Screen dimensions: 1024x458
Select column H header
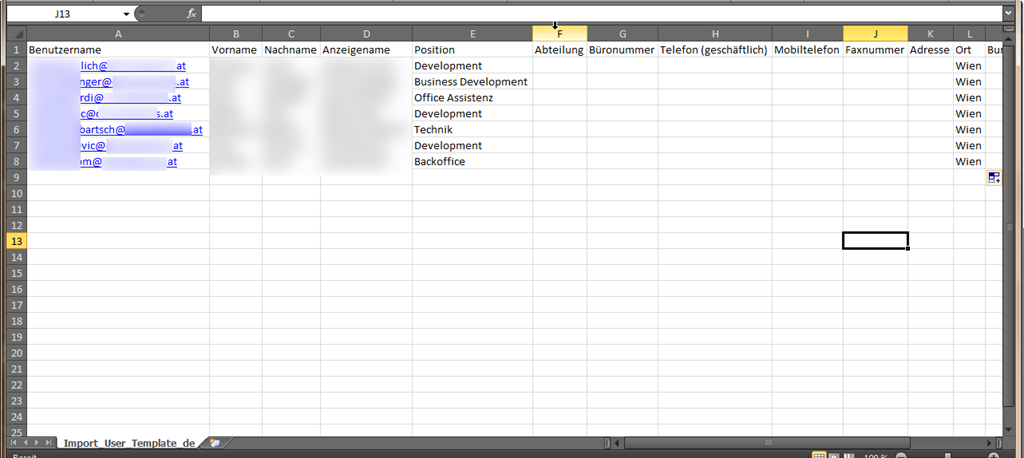pos(715,33)
